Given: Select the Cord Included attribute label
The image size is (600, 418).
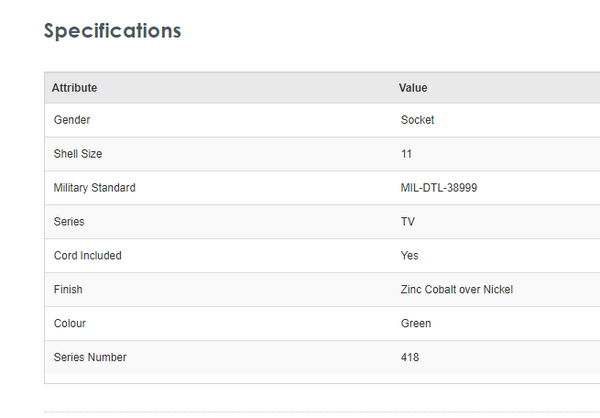Looking at the screenshot, I should (88, 256).
